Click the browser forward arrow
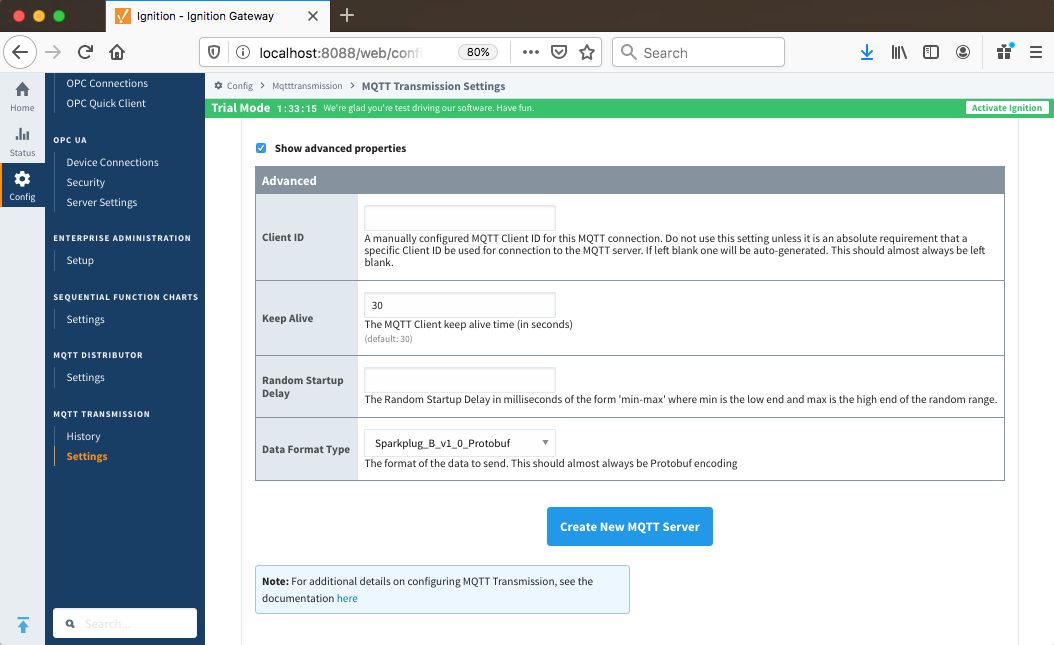1054x645 pixels. (x=53, y=52)
